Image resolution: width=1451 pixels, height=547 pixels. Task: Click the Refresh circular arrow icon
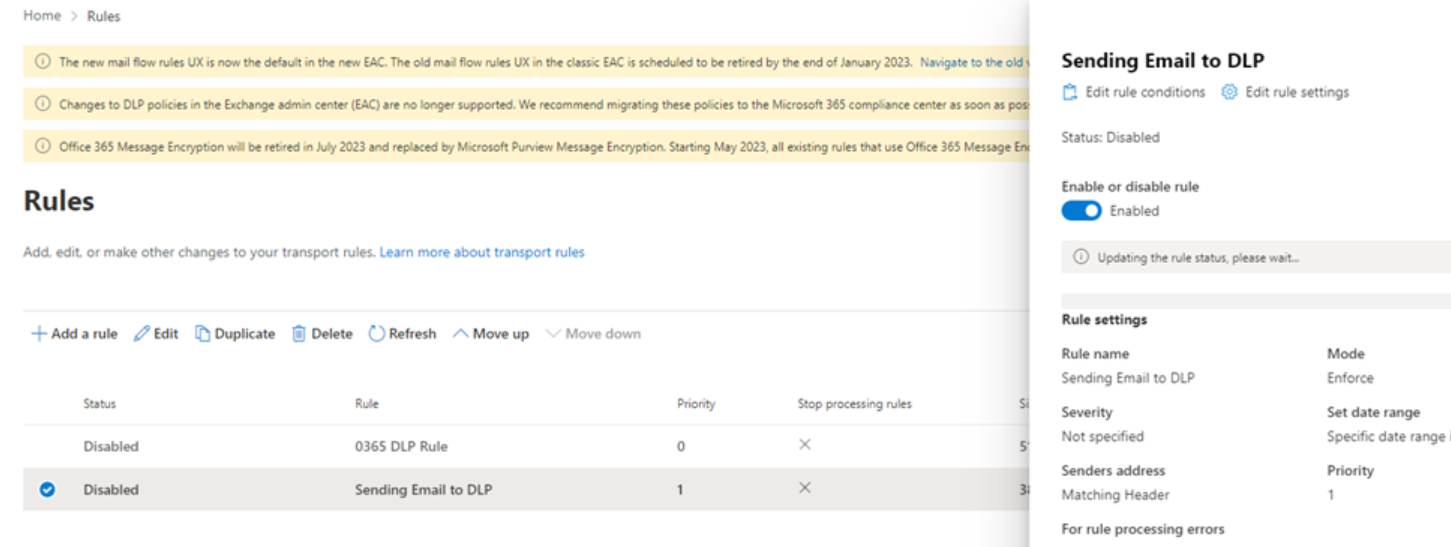pyautogui.click(x=377, y=334)
